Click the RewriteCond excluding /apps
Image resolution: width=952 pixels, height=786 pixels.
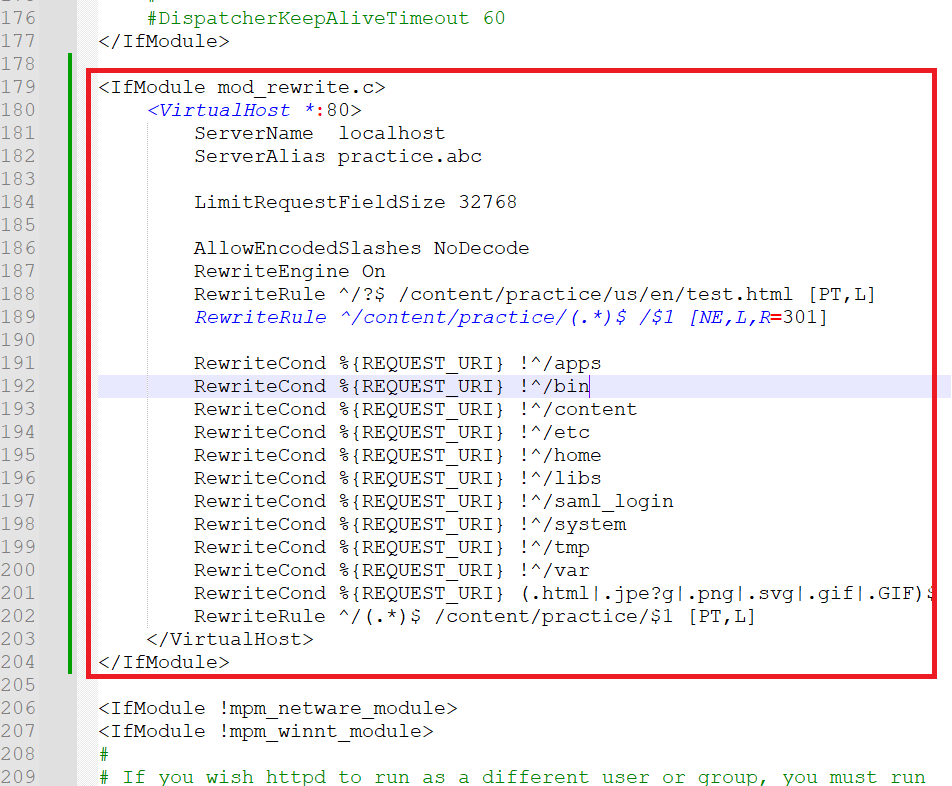400,363
